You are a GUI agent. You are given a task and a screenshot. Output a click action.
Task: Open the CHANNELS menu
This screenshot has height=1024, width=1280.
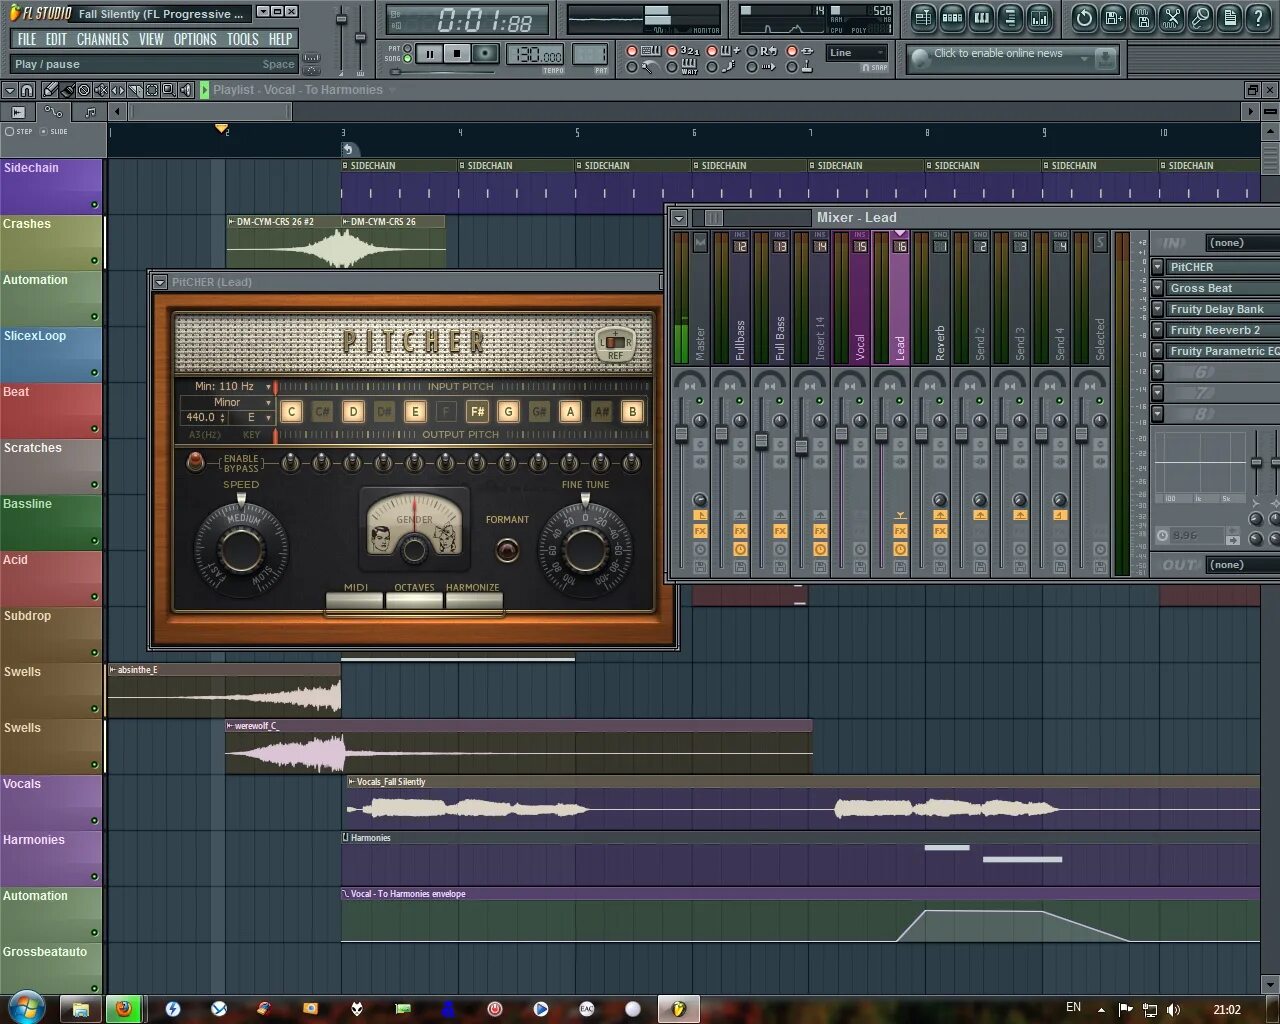[x=102, y=39]
